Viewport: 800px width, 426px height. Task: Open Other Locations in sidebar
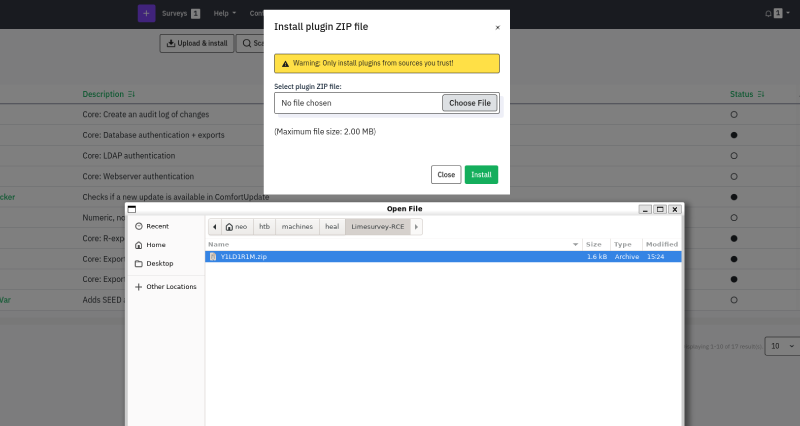click(x=170, y=287)
